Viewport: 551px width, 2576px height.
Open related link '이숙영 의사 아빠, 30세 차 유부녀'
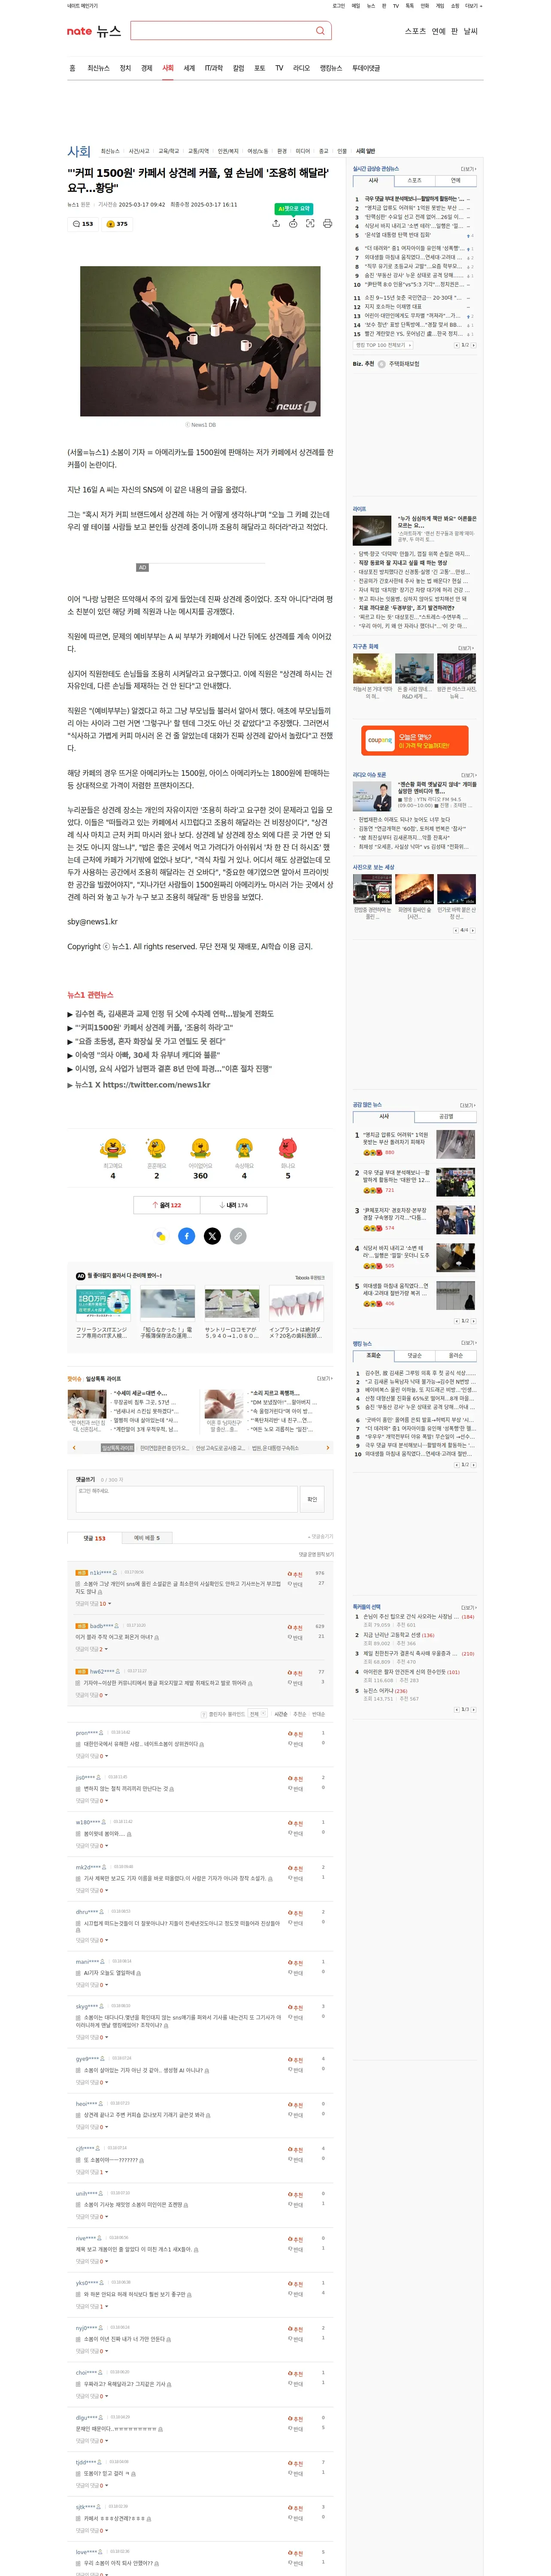click(147, 1054)
